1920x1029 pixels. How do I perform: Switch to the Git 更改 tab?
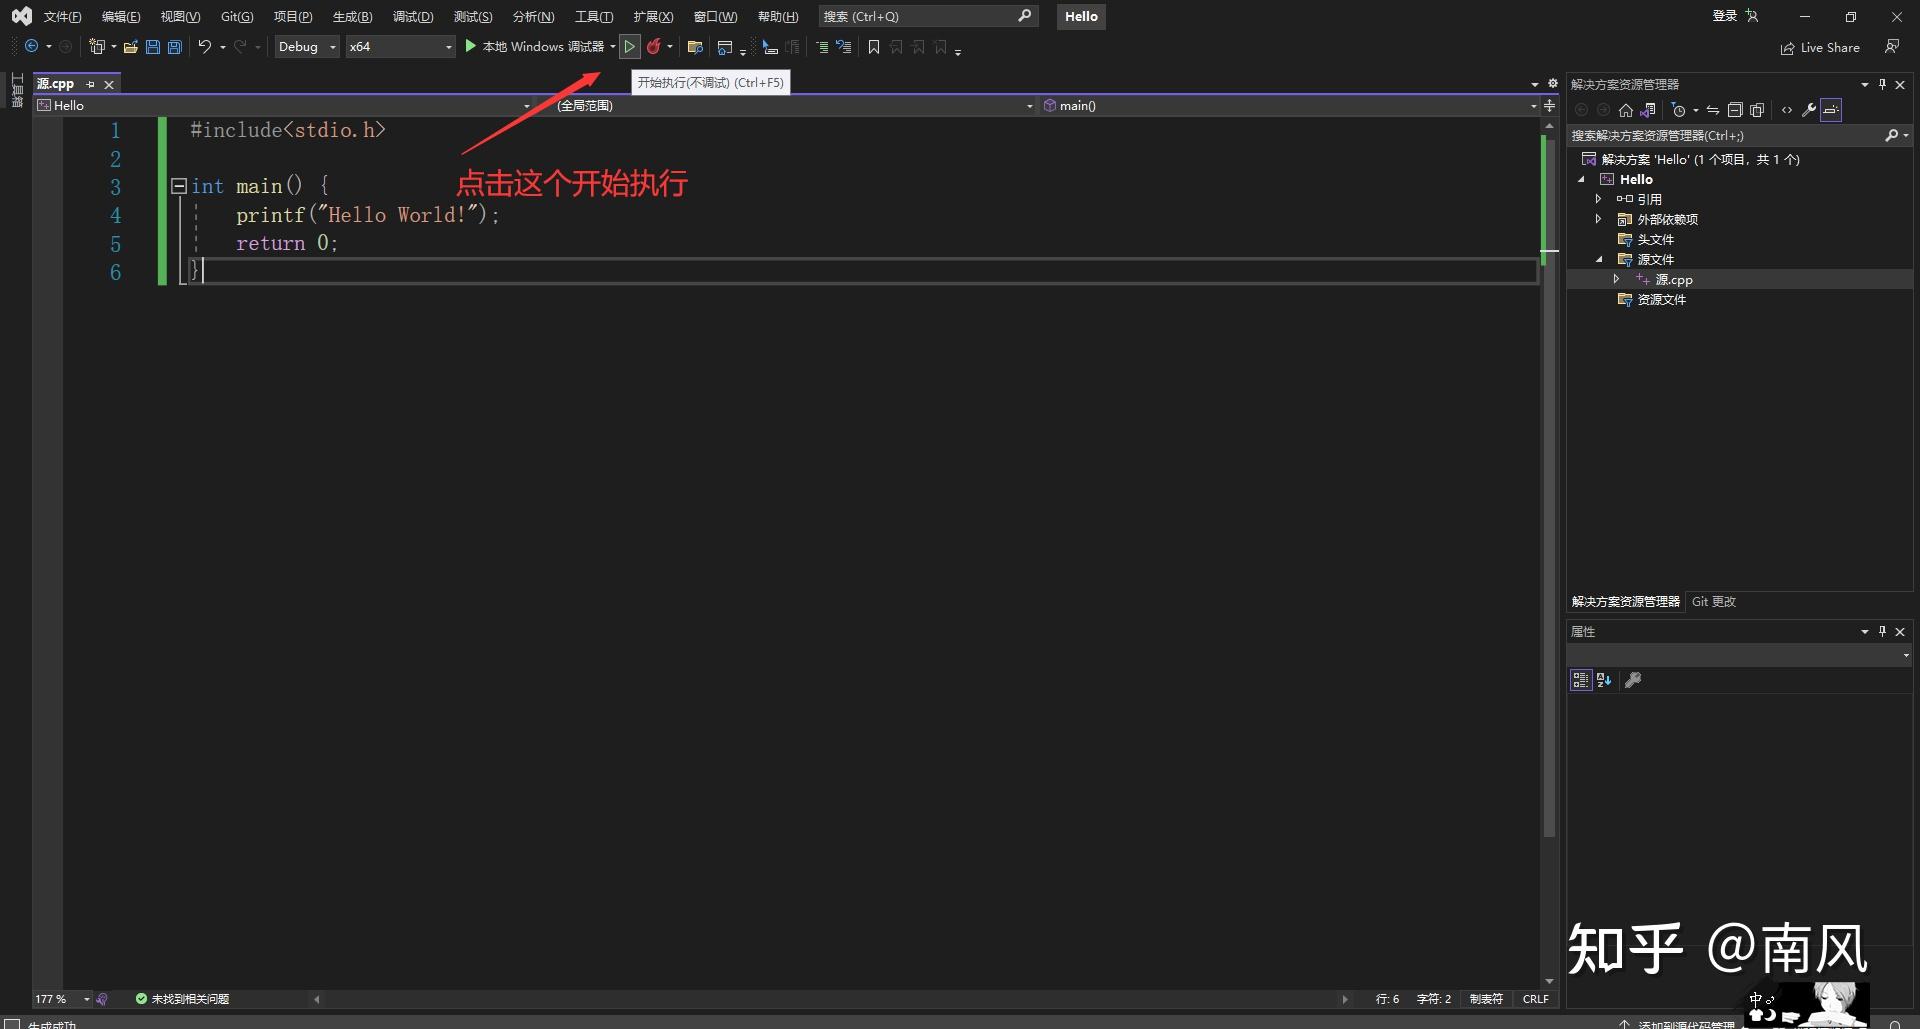point(1713,601)
